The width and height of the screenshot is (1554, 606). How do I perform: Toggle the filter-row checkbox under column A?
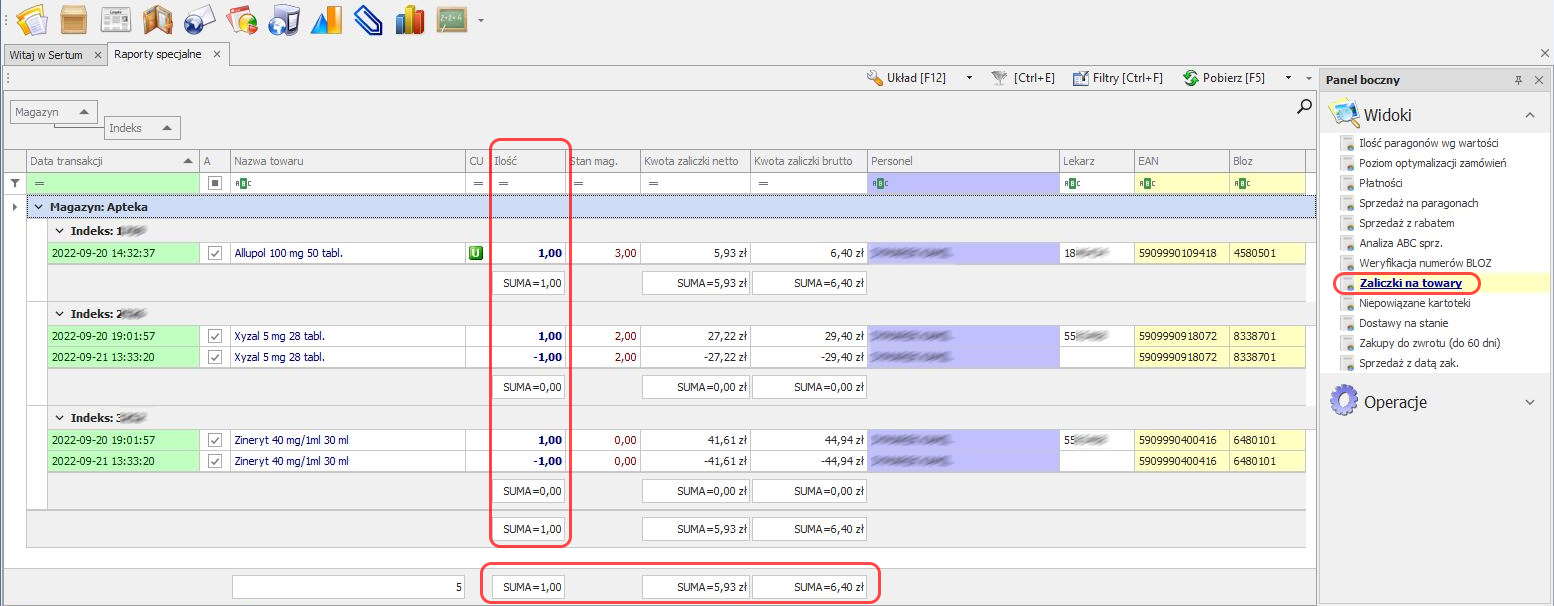click(215, 183)
